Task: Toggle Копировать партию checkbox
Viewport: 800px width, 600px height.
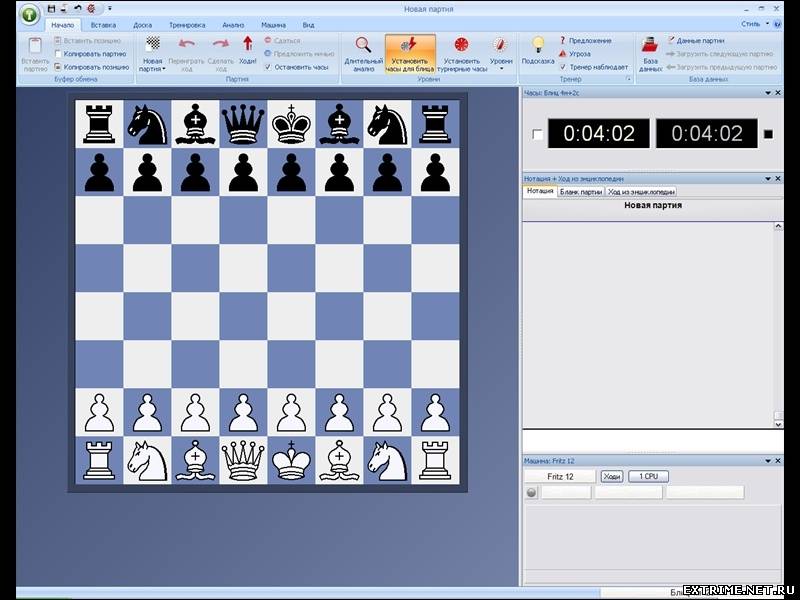Action: [x=58, y=54]
